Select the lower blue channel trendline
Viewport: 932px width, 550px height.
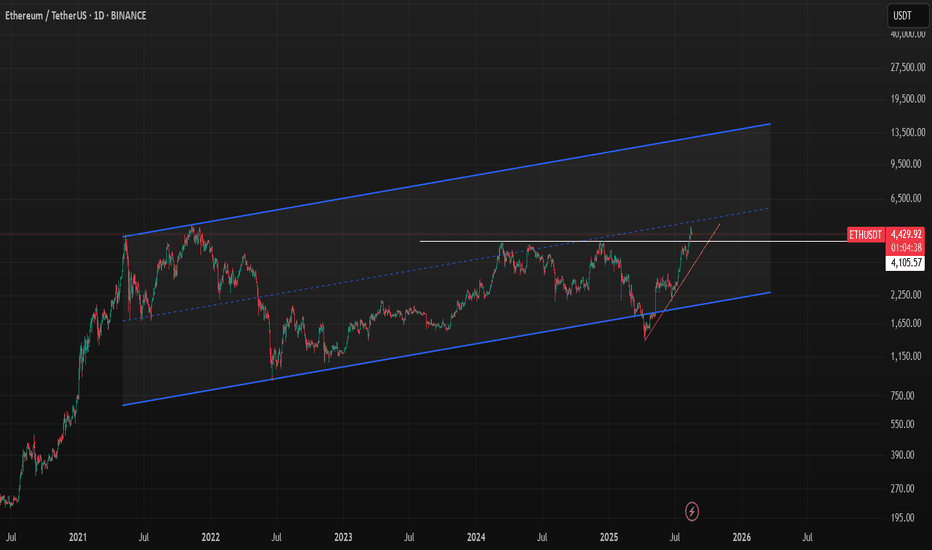click(x=446, y=349)
